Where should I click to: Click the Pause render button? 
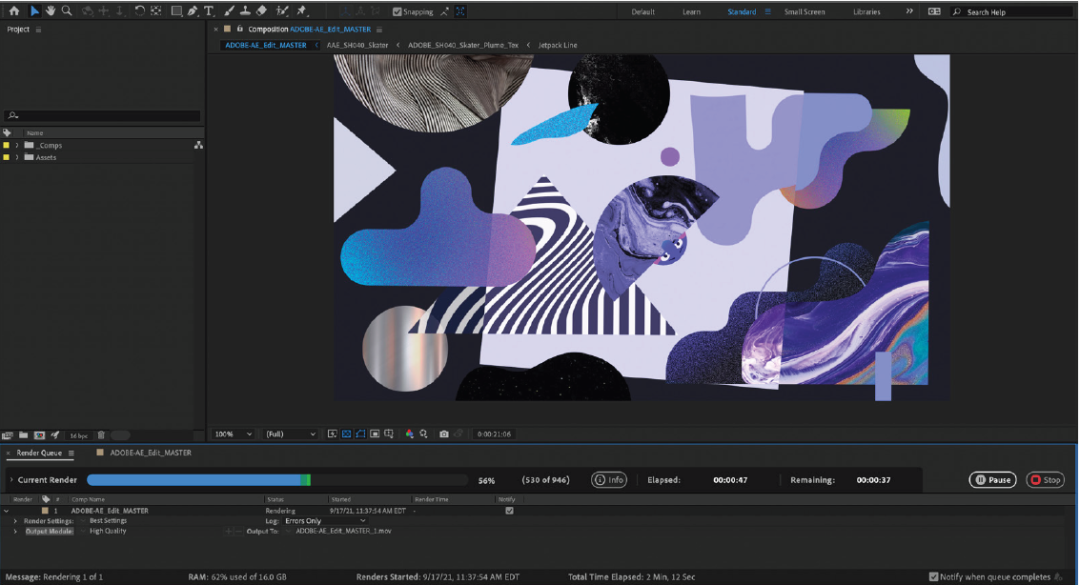[993, 480]
